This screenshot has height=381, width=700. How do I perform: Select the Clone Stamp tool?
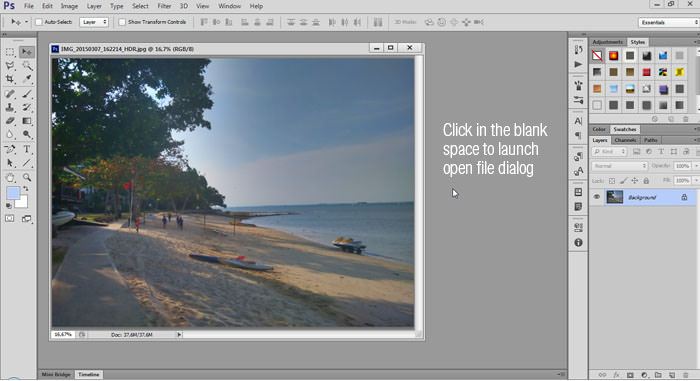(10, 107)
